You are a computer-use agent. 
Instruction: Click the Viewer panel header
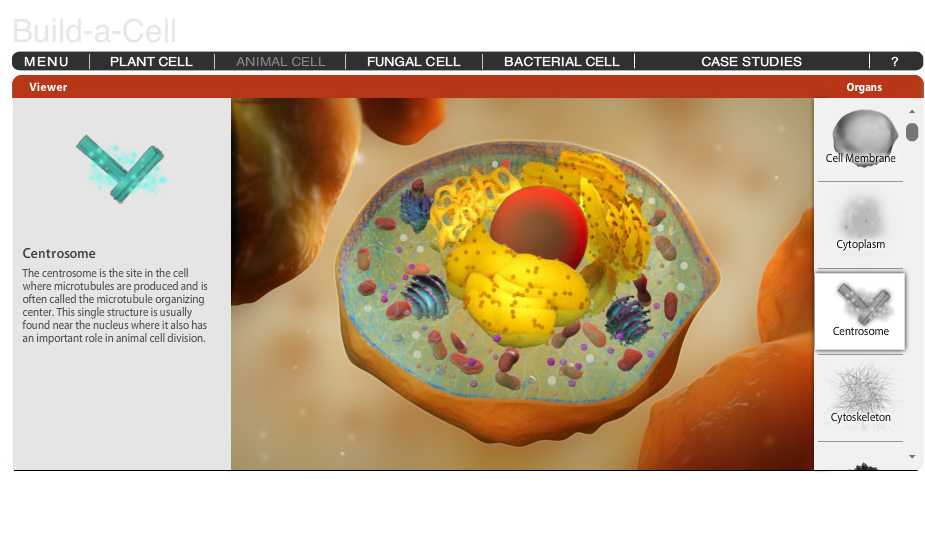(48, 87)
